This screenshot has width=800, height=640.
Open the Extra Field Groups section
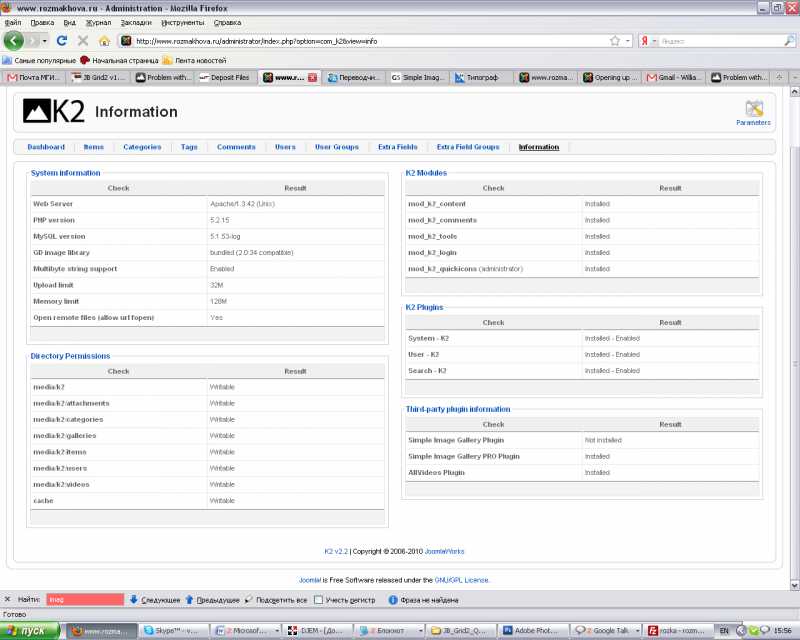pos(468,147)
